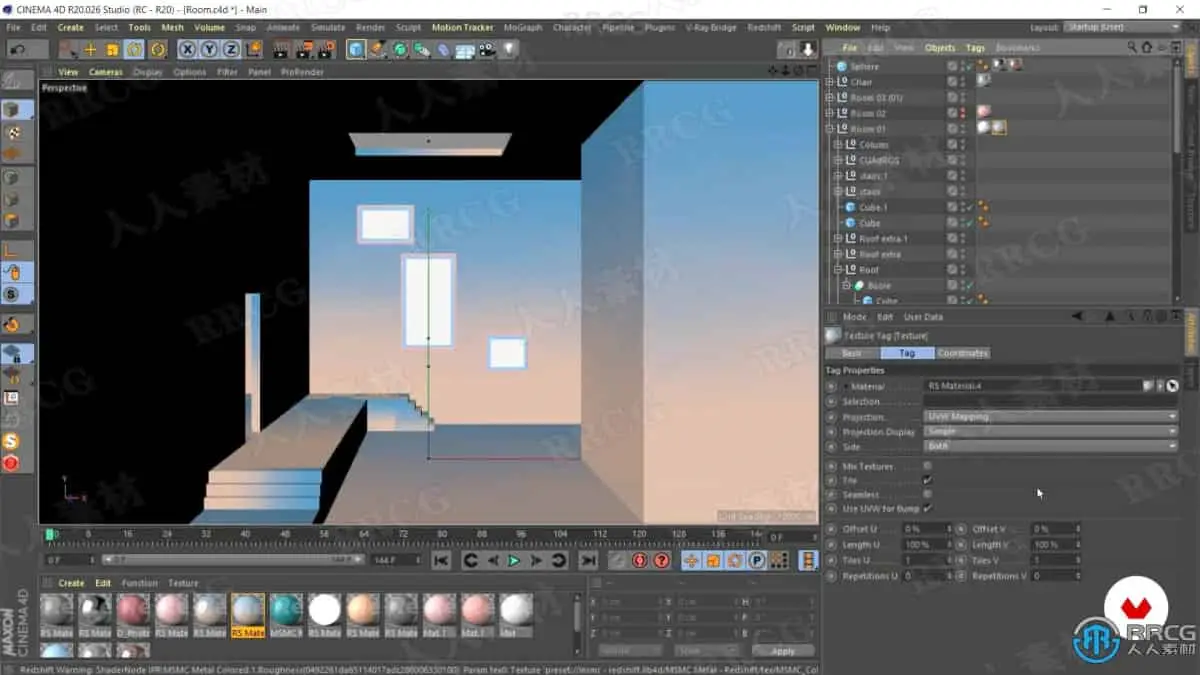The width and height of the screenshot is (1200, 675).
Task: Go to end of animation
Action: click(588, 561)
